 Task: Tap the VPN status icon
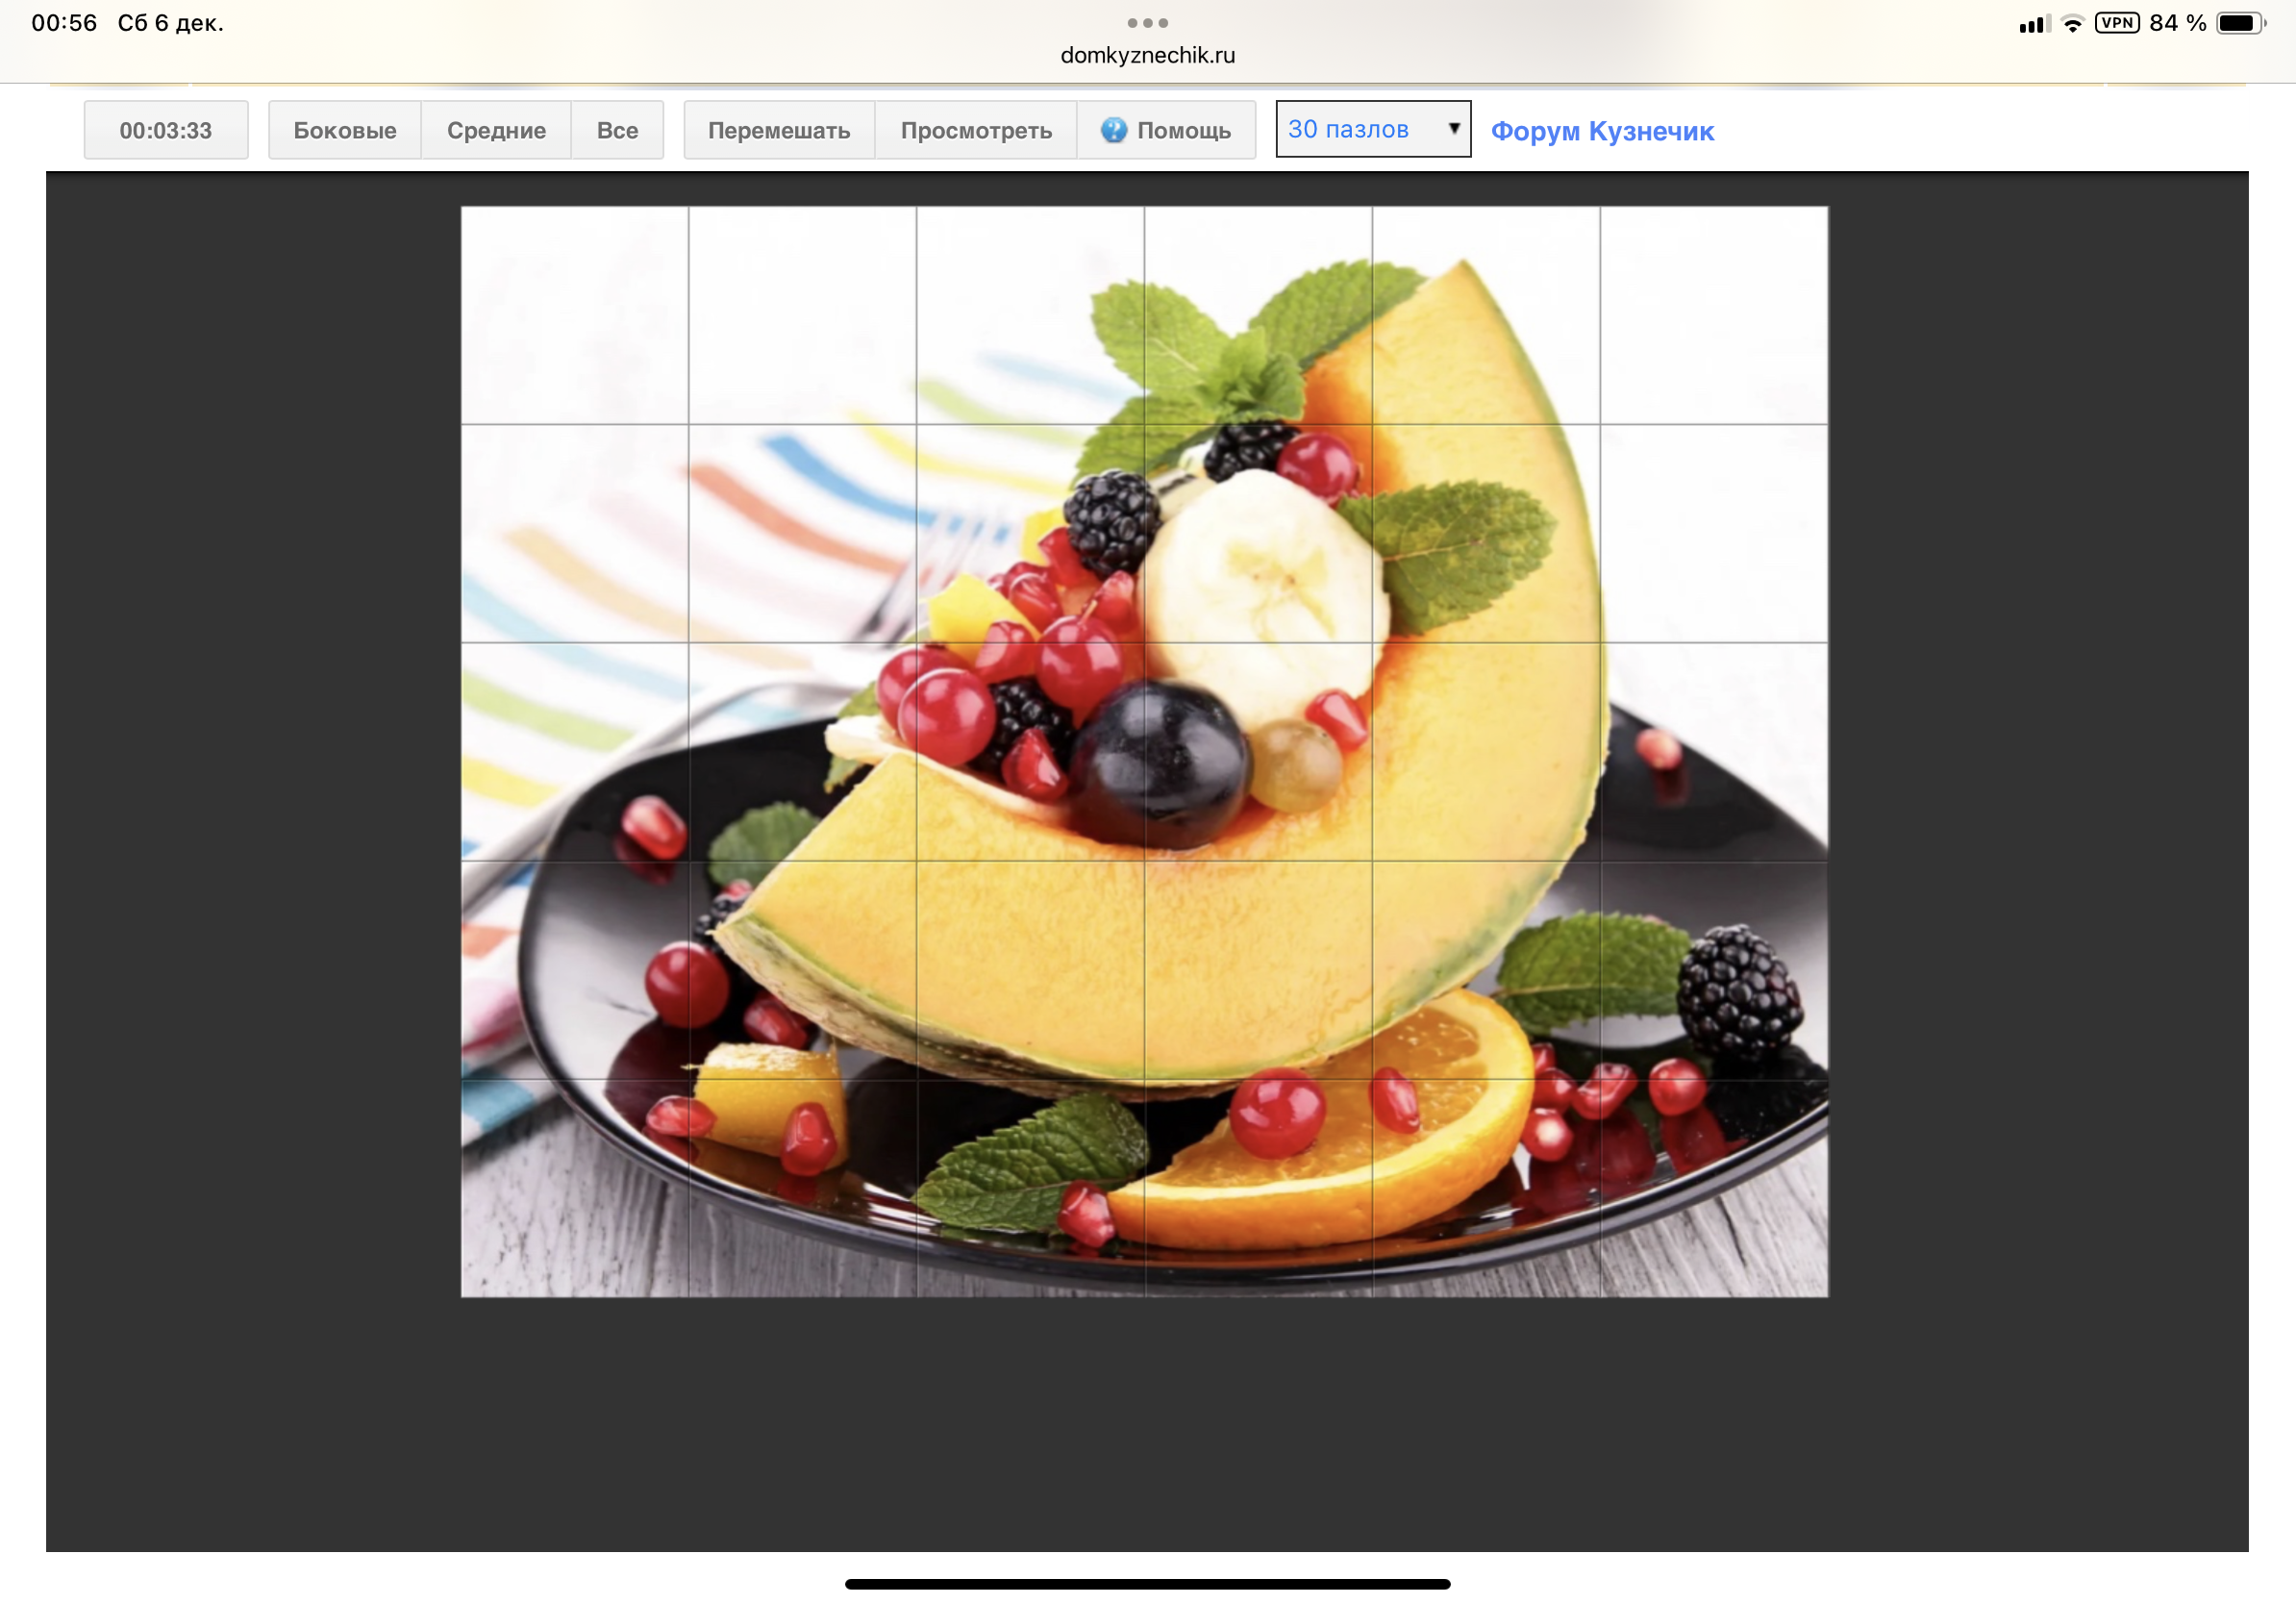2116,23
